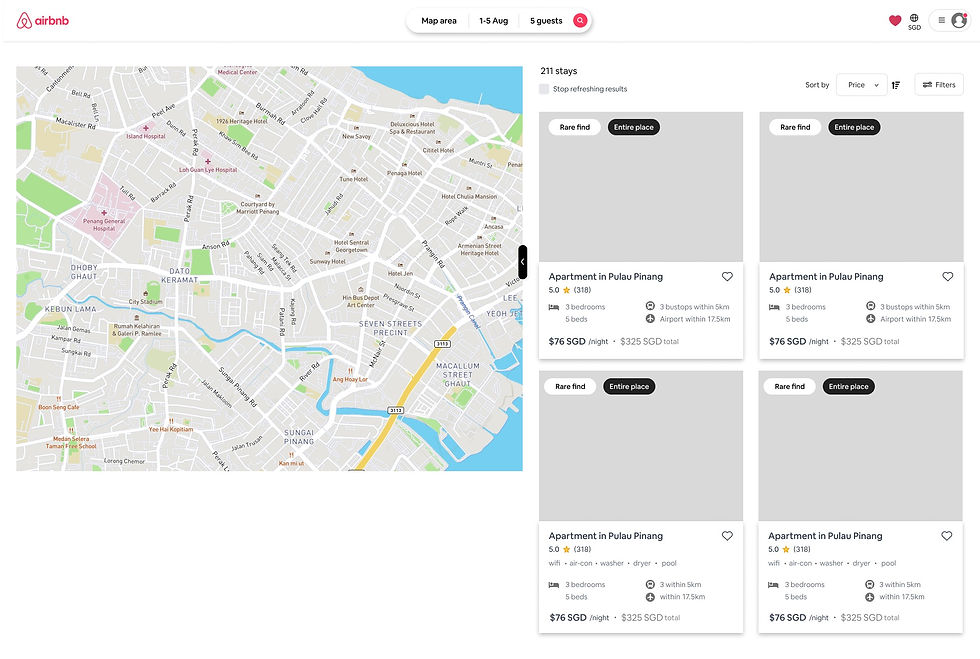Open the hamburger account menu

pyautogui.click(x=941, y=21)
